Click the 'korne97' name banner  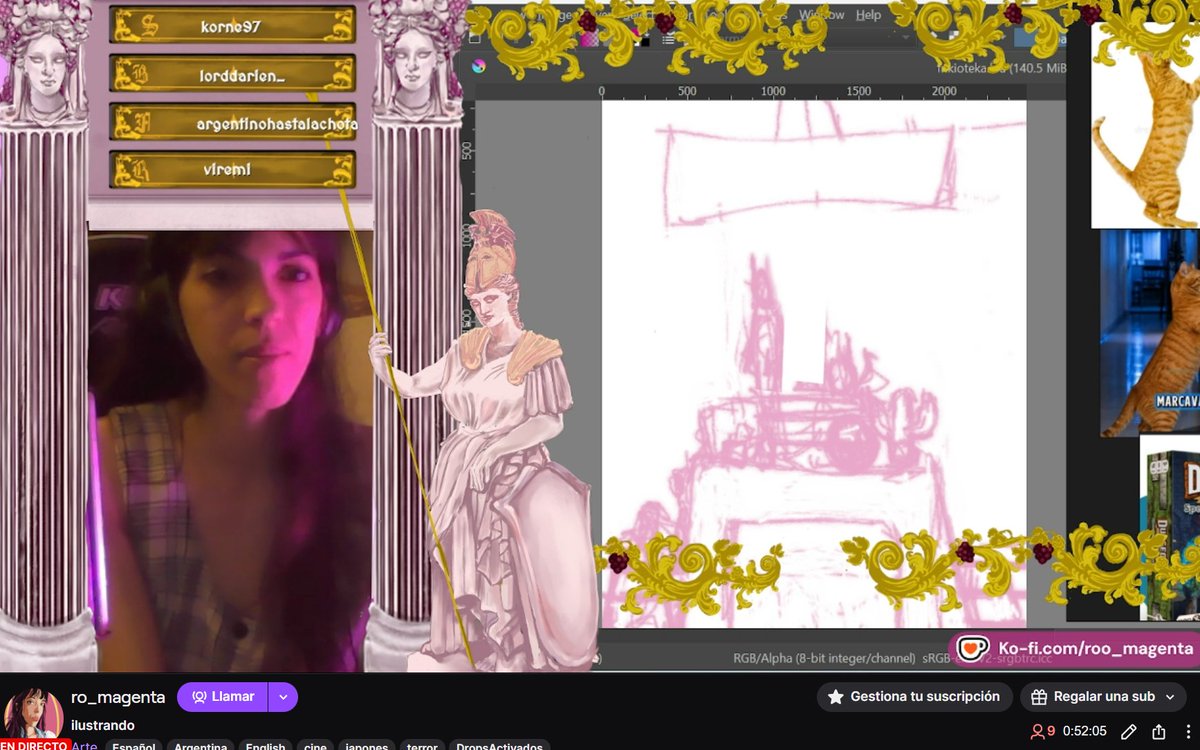pos(233,26)
